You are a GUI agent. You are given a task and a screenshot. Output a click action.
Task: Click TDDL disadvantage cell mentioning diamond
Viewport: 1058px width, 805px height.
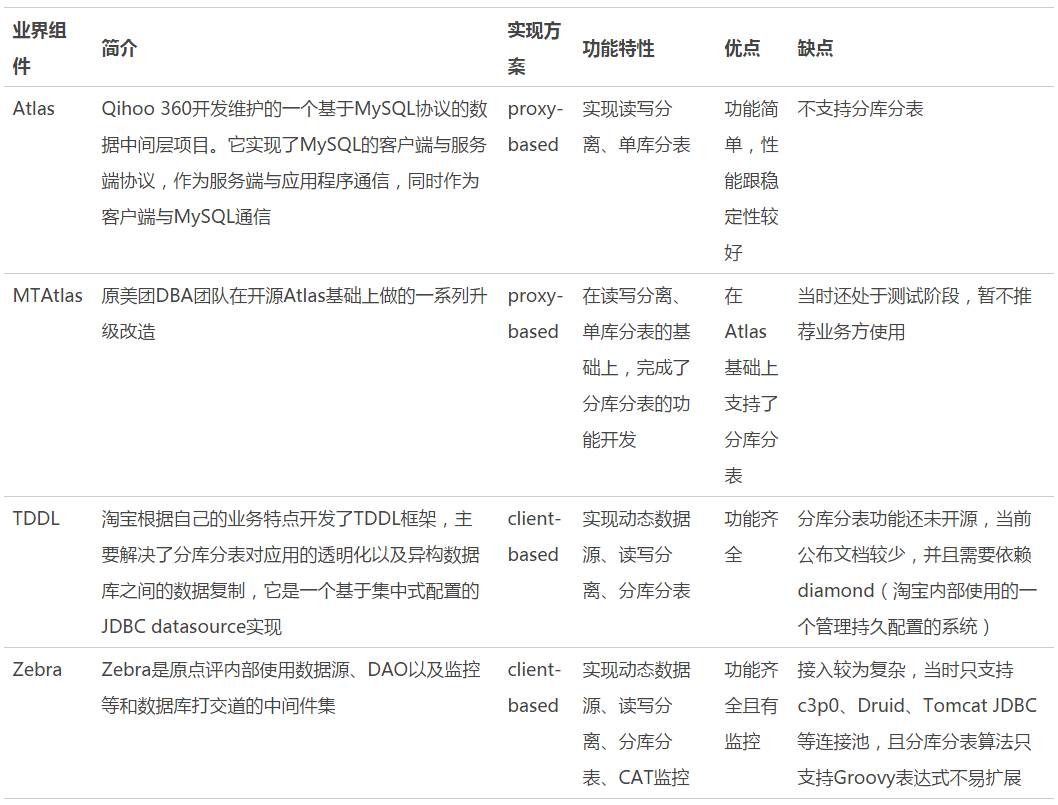click(917, 572)
